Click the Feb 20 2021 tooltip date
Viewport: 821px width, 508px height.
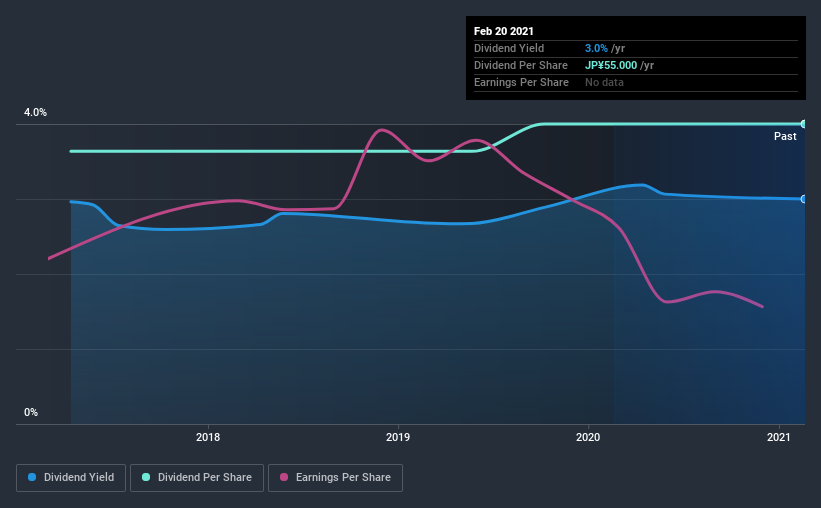pos(504,31)
